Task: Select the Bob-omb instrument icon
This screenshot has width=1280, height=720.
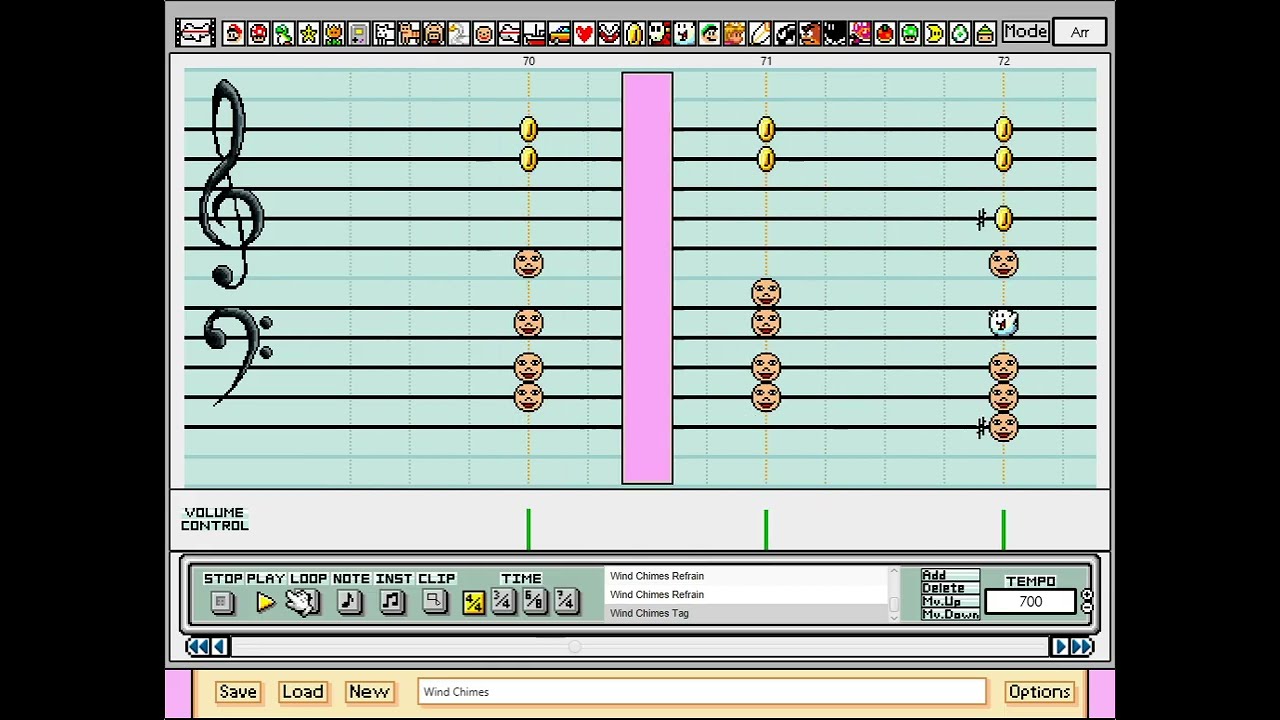Action: [835, 33]
